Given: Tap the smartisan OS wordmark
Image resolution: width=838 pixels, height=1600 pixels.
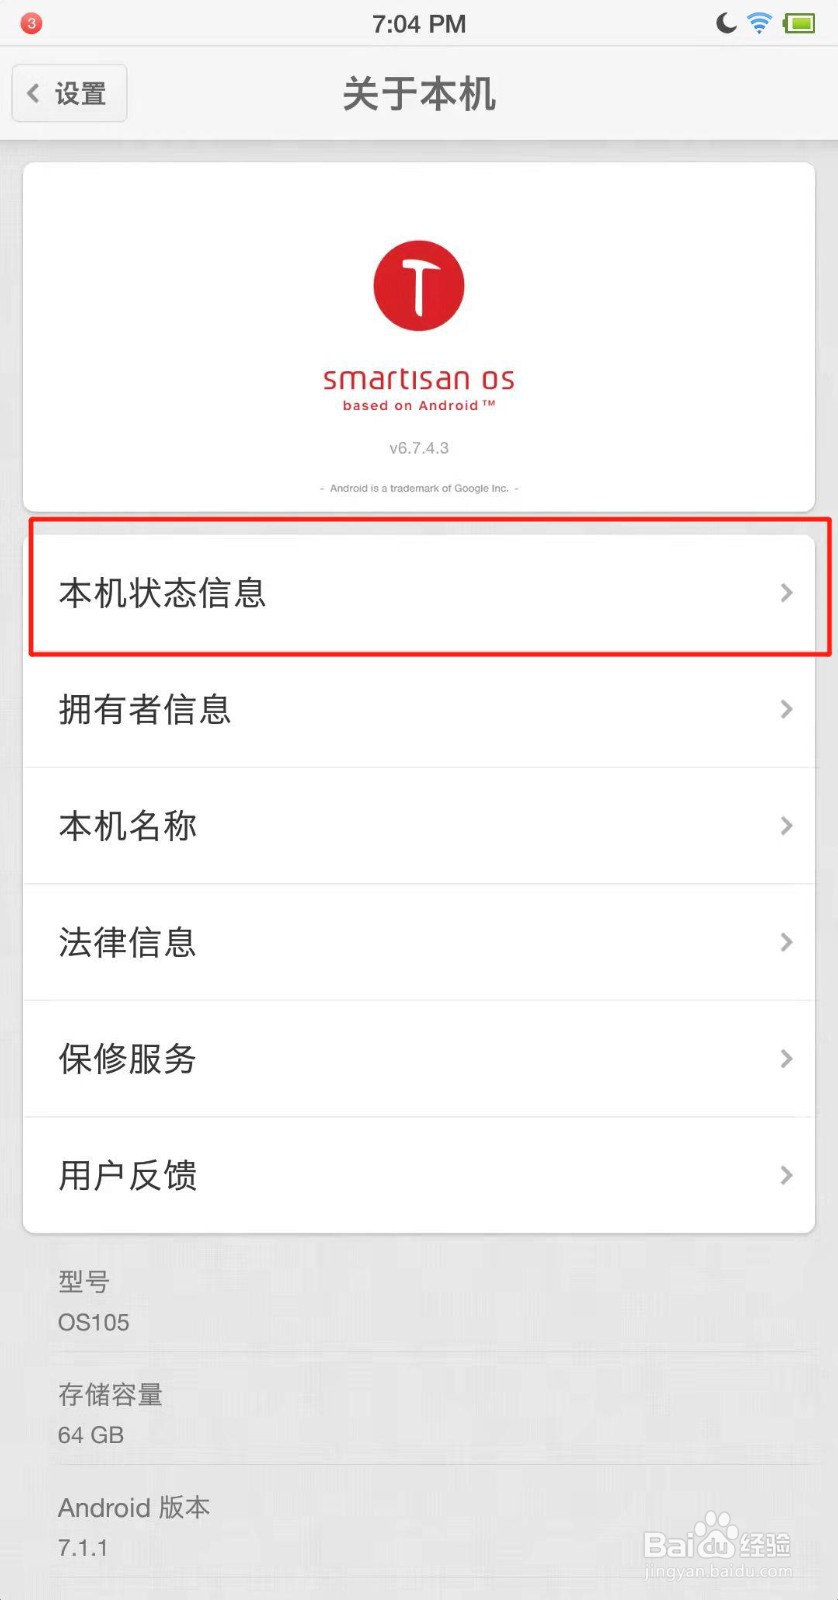Looking at the screenshot, I should click(x=419, y=379).
